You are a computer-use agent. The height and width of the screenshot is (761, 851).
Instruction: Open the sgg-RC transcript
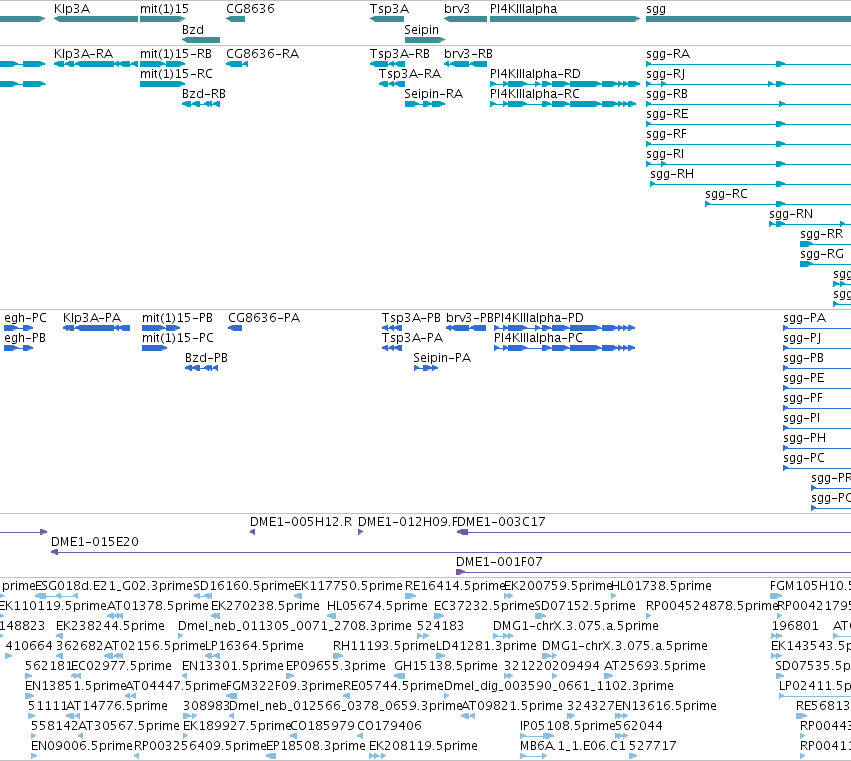726,194
